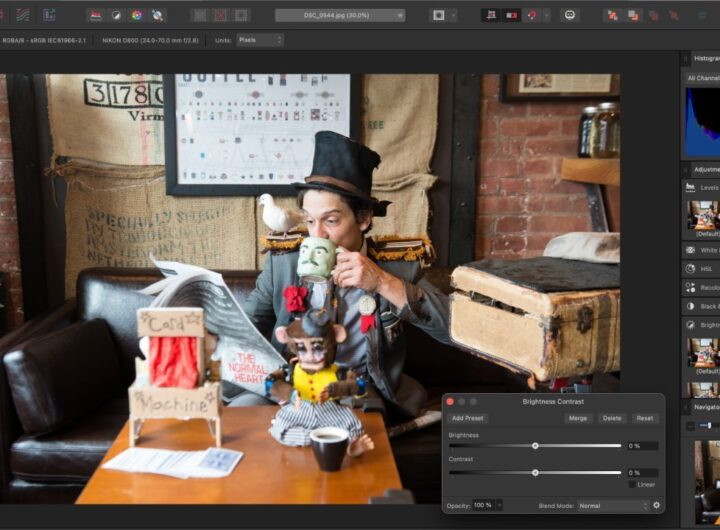Click the Auto Levels toolbar icon

[x=95, y=15]
